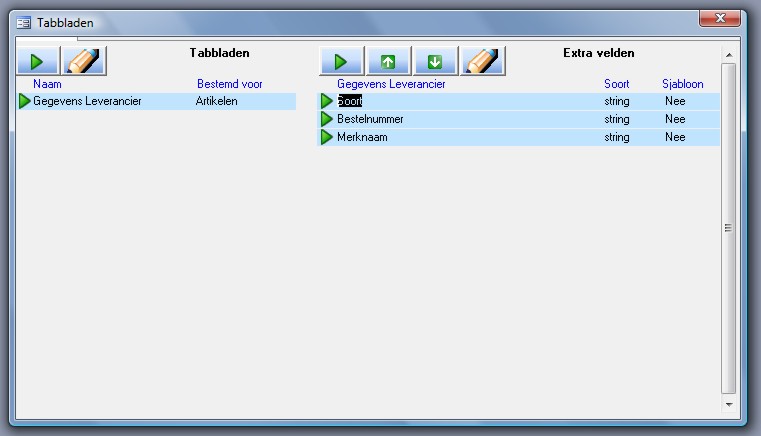
Task: Click green arrow next to Merknaam
Action: point(326,137)
